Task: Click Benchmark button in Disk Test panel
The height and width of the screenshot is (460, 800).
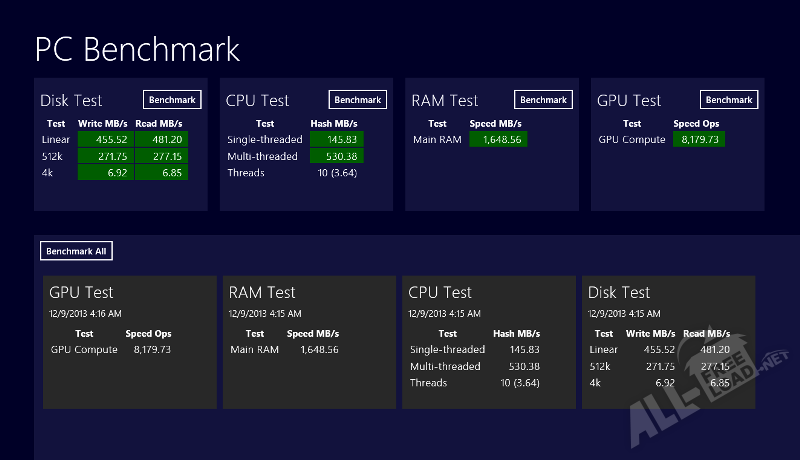Action: click(x=172, y=100)
